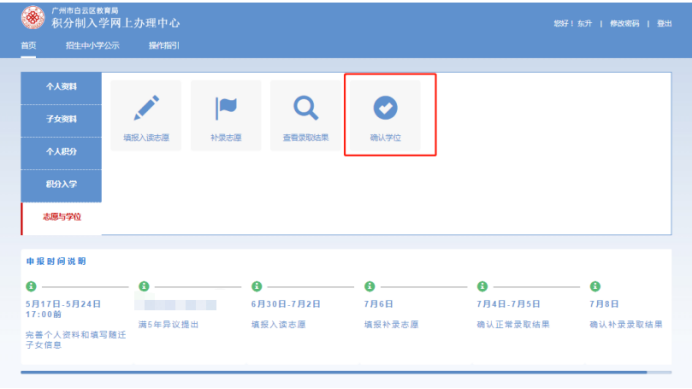Click the 确认正常录取结果 text

(x=513, y=325)
